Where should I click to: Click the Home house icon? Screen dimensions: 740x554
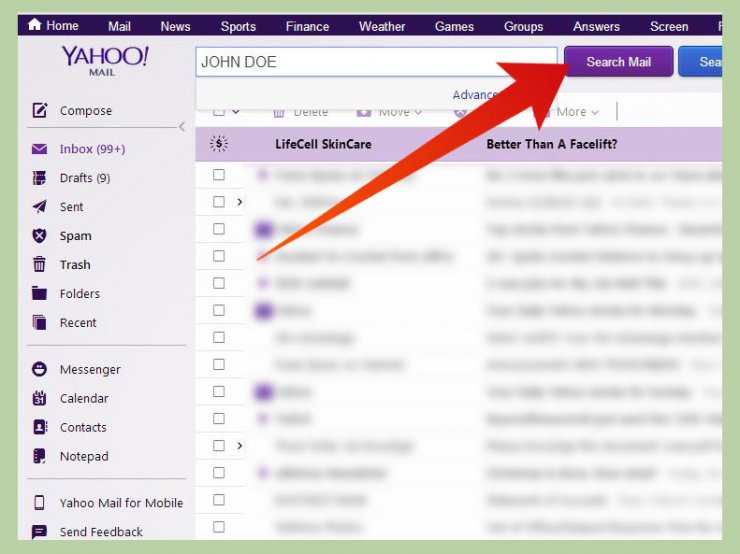(x=34, y=25)
